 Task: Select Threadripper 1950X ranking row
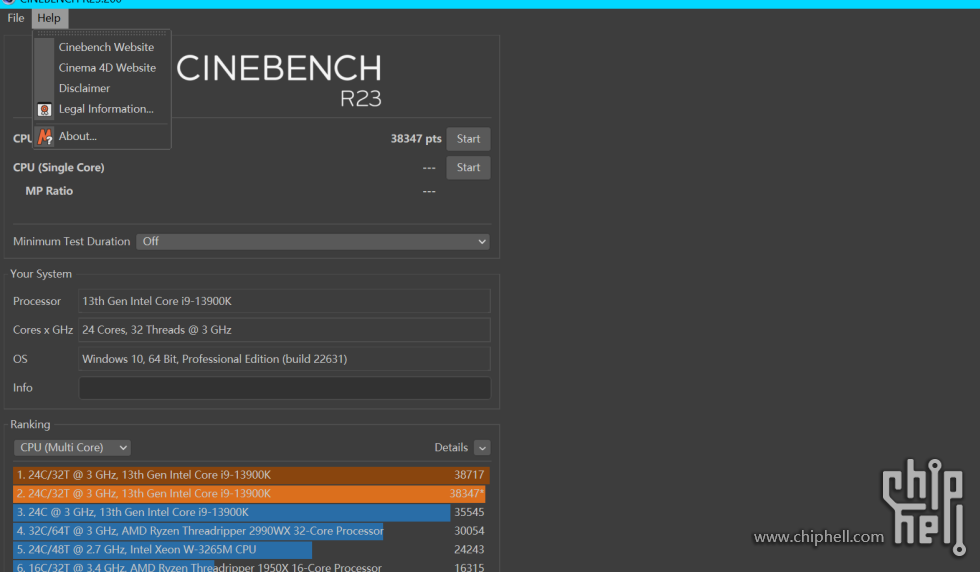pos(251,567)
